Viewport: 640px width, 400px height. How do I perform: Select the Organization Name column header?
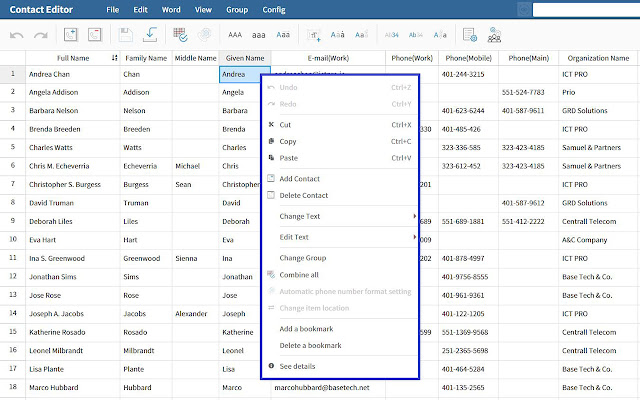point(597,58)
